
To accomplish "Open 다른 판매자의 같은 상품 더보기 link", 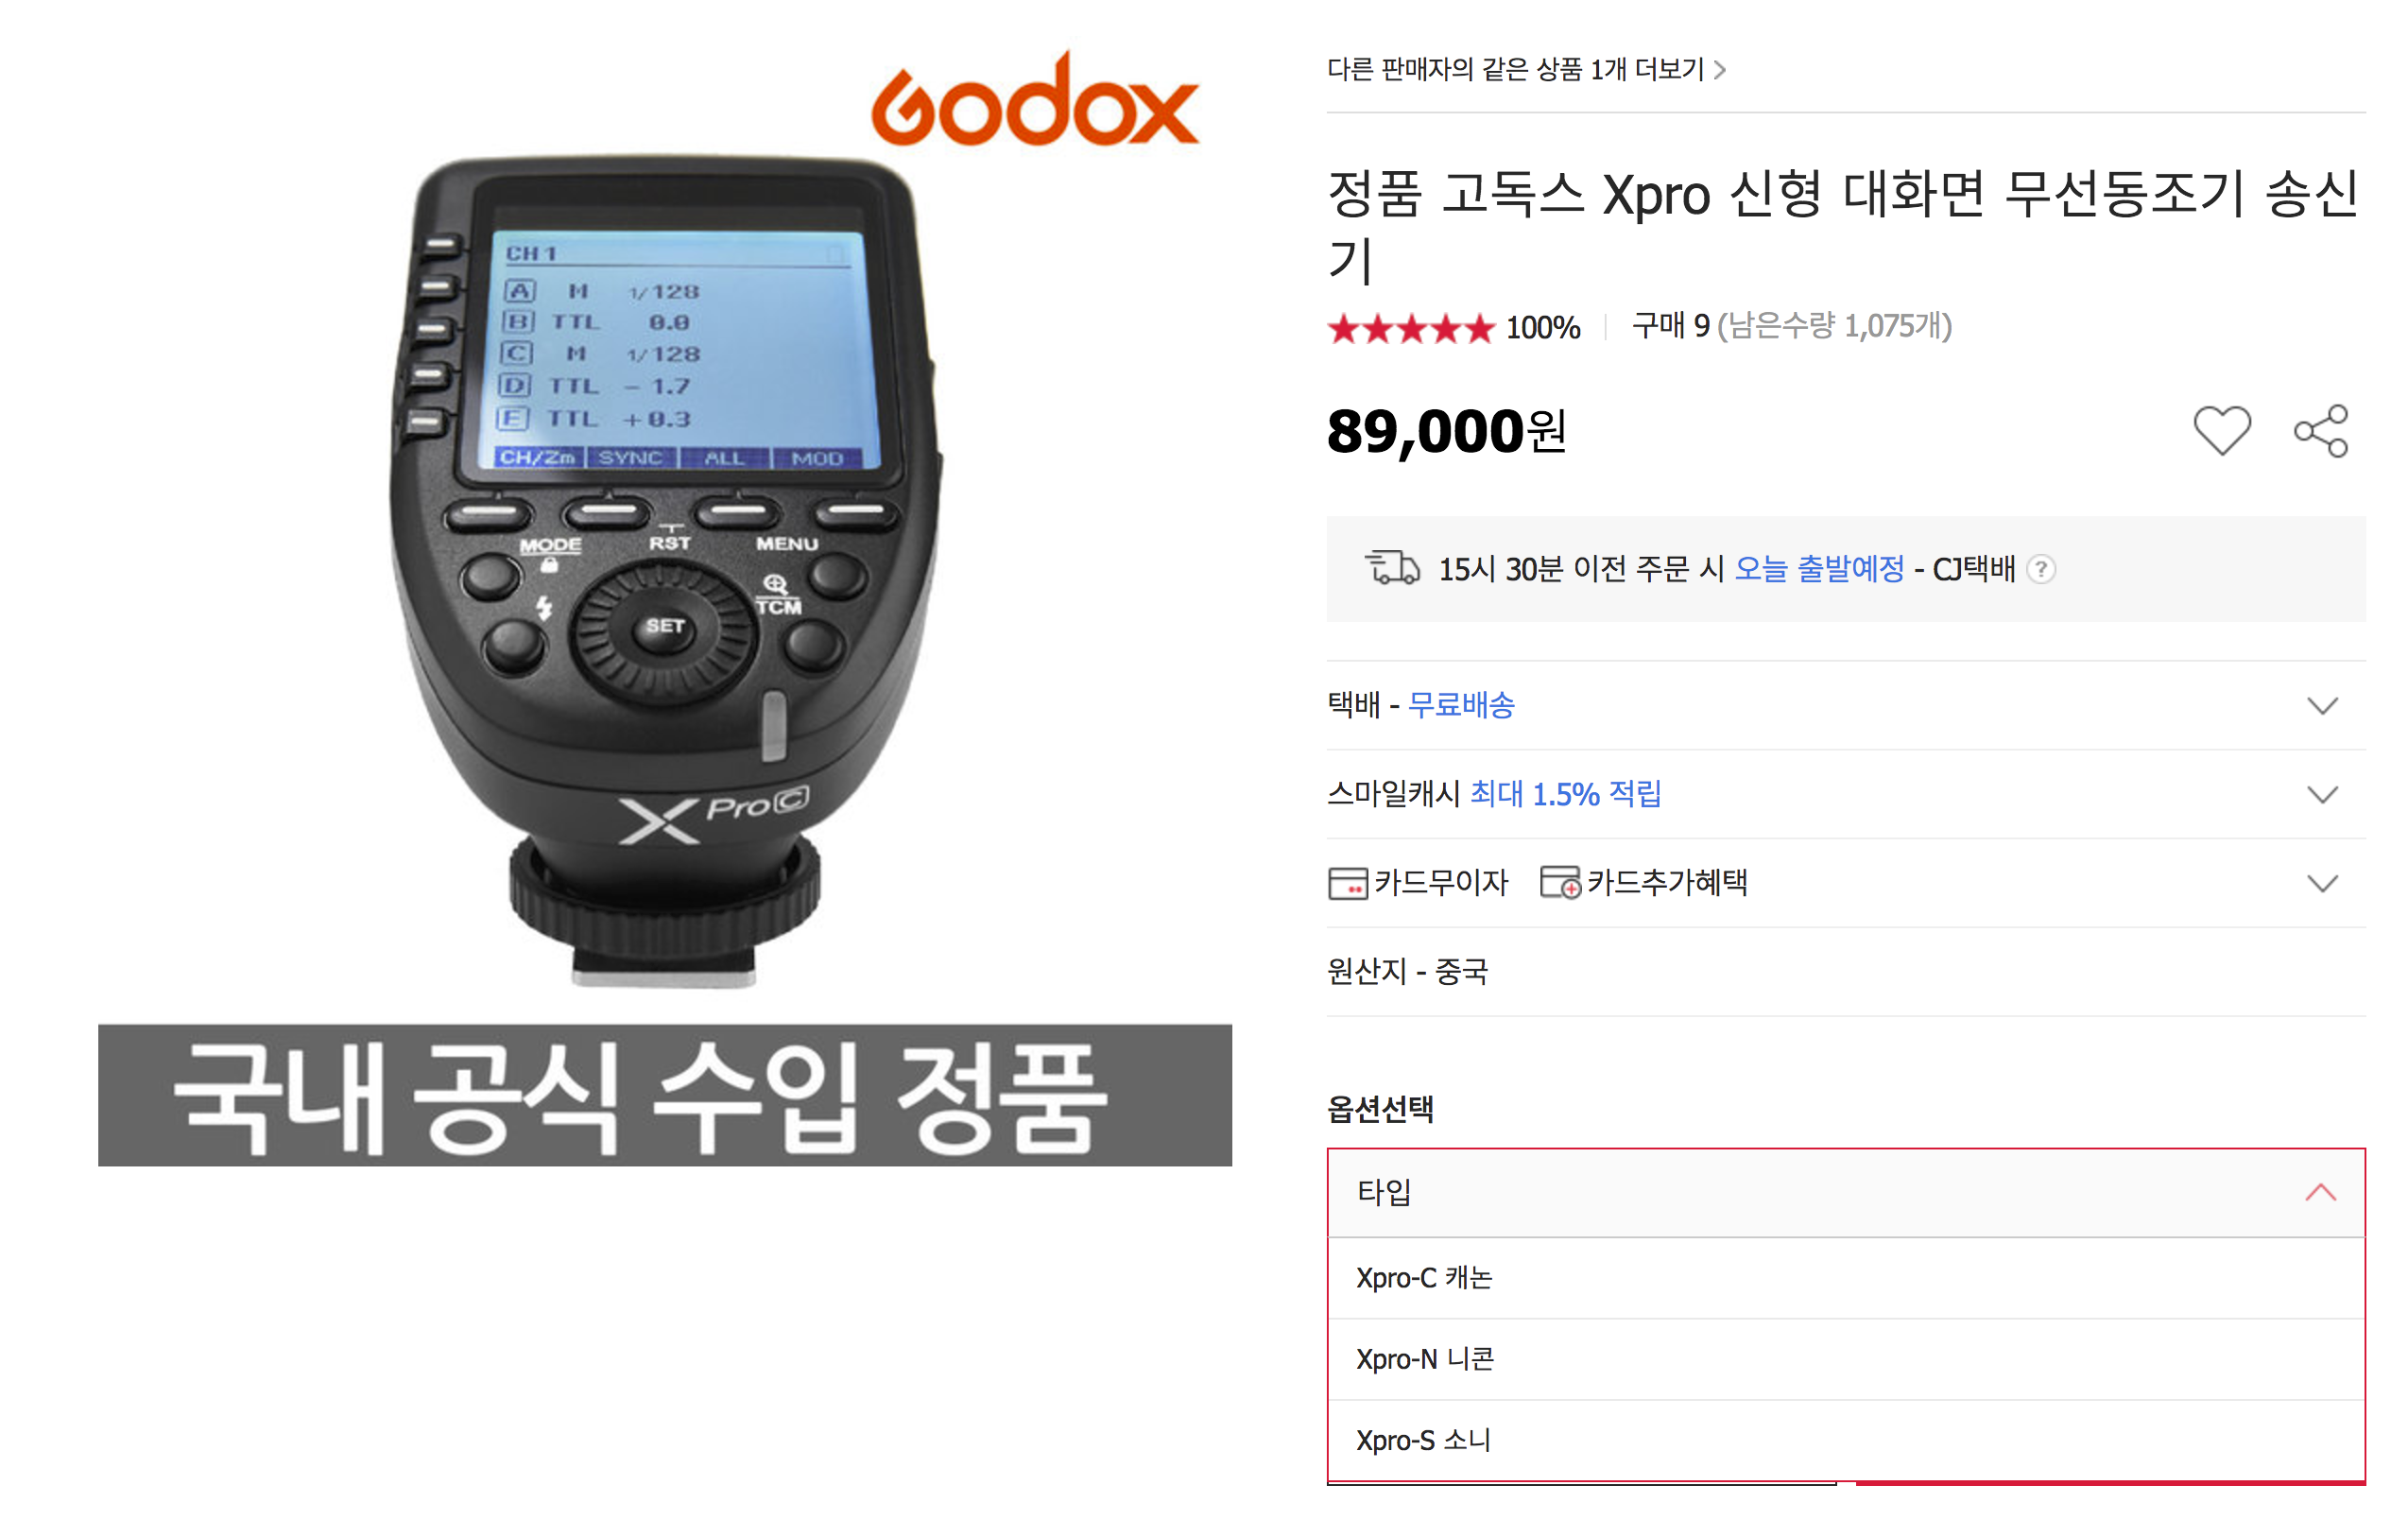I will coord(1526,69).
